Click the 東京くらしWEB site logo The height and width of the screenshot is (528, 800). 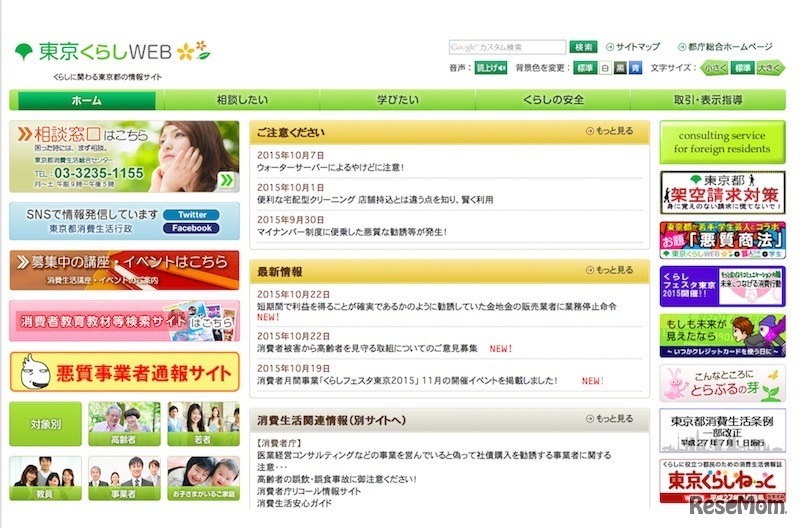(x=112, y=52)
